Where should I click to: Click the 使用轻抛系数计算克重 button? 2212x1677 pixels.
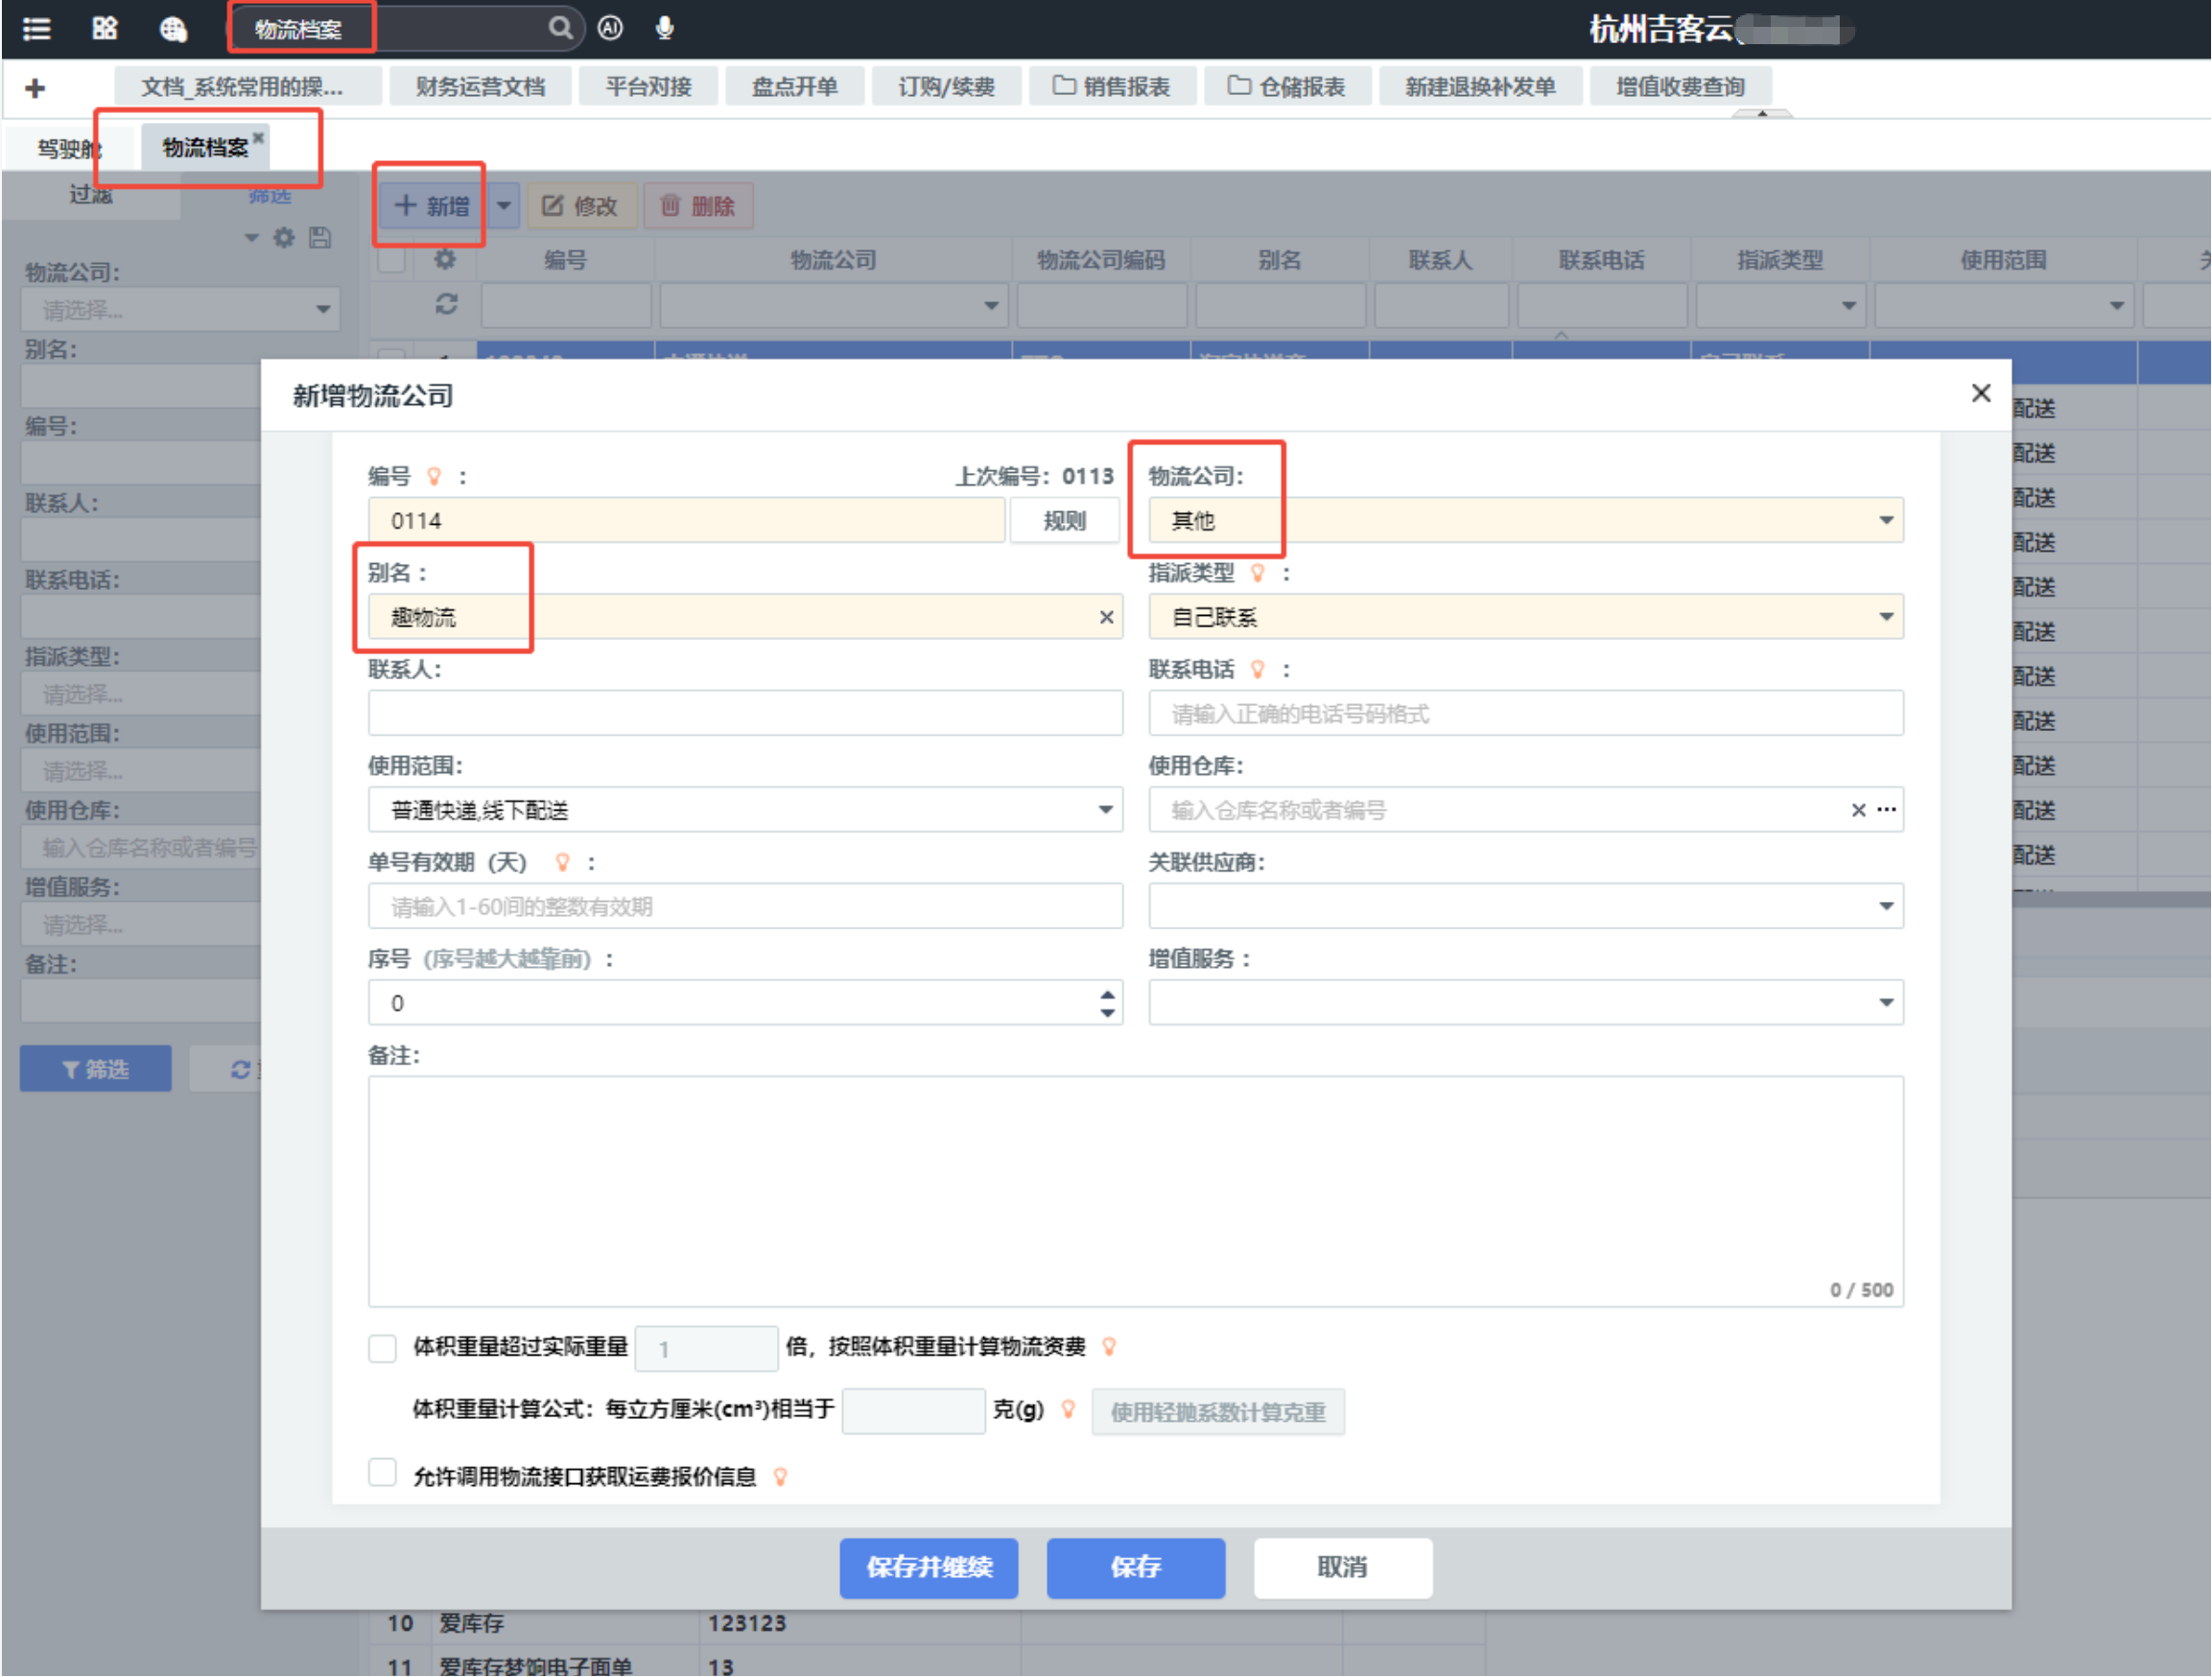pyautogui.click(x=1218, y=1412)
